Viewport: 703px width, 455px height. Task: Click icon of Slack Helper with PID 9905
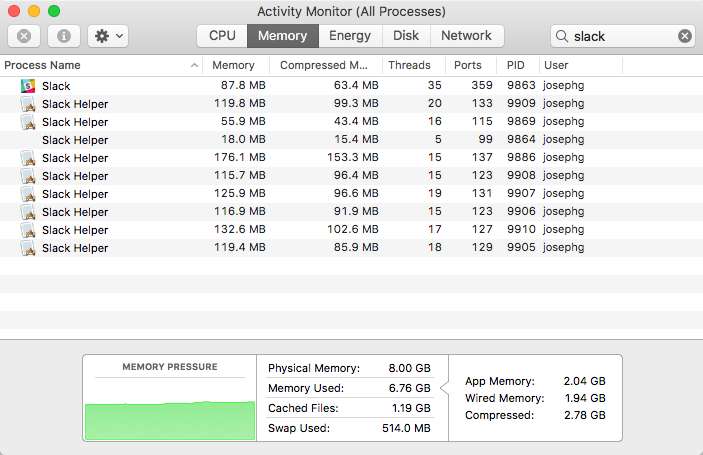coord(28,248)
